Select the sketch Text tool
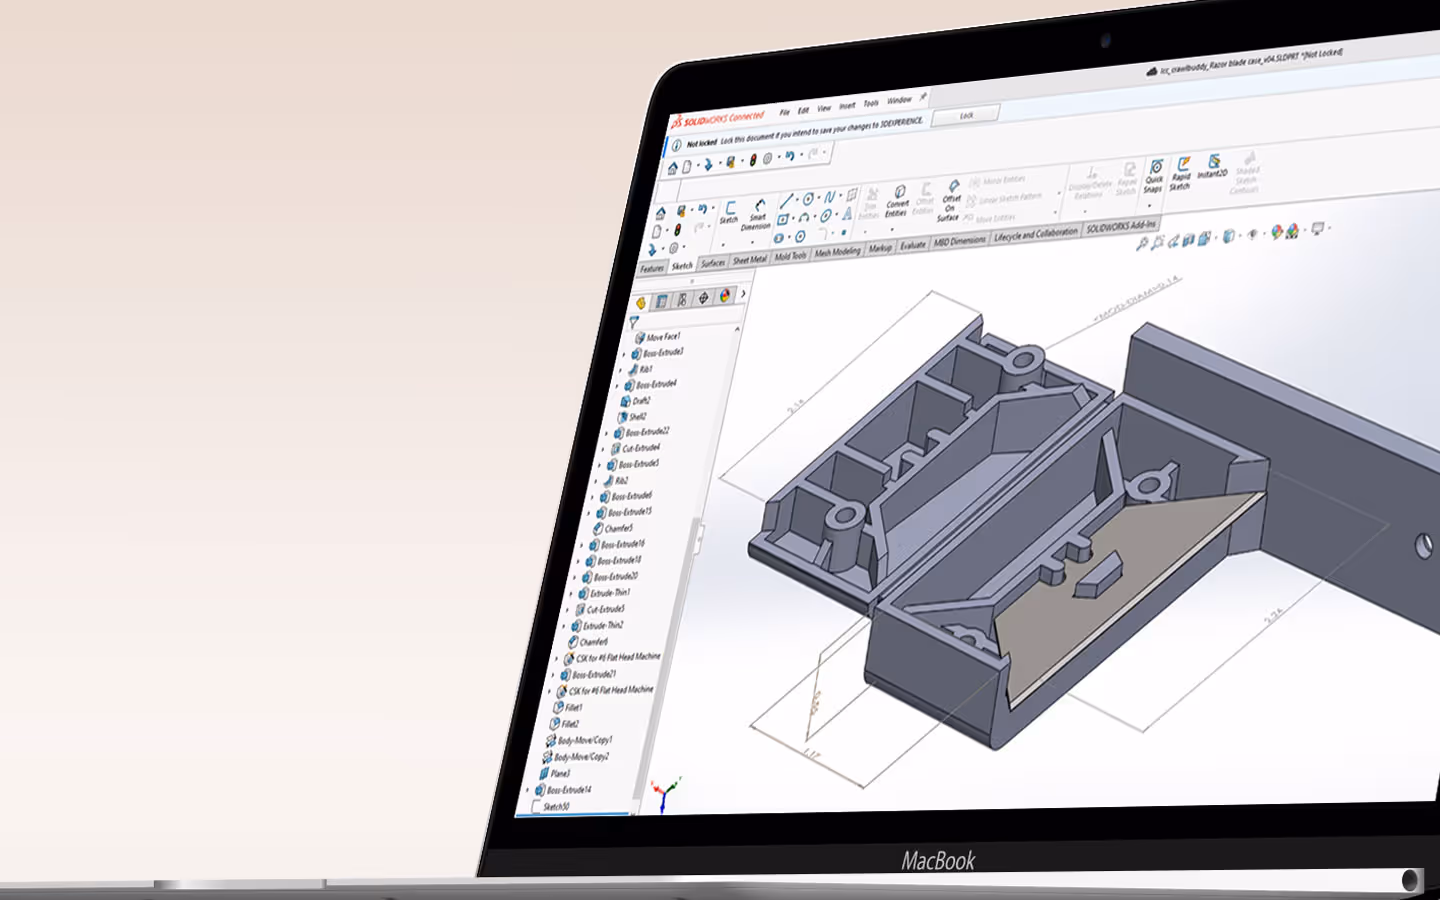Screen dimensions: 1440x900 click(x=847, y=213)
